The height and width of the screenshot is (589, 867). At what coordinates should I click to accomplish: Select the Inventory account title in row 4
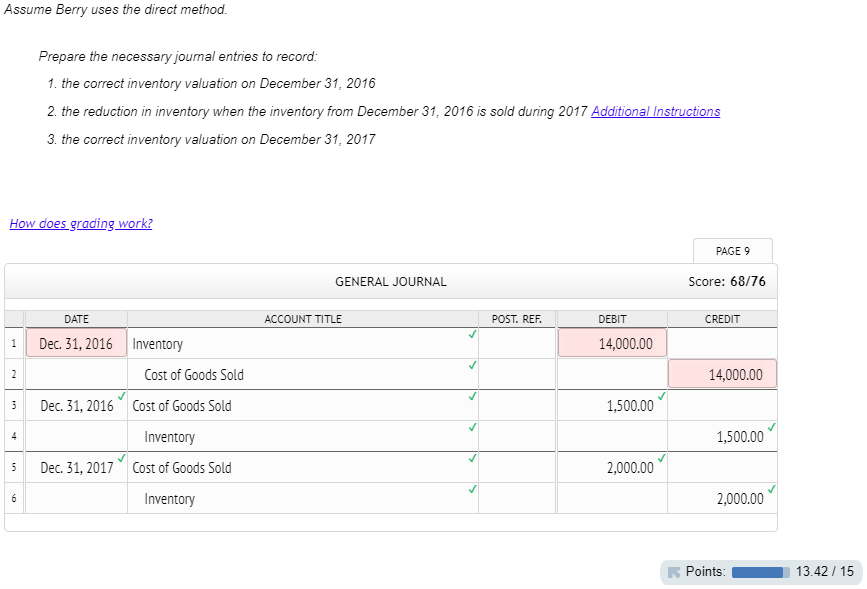coord(302,436)
